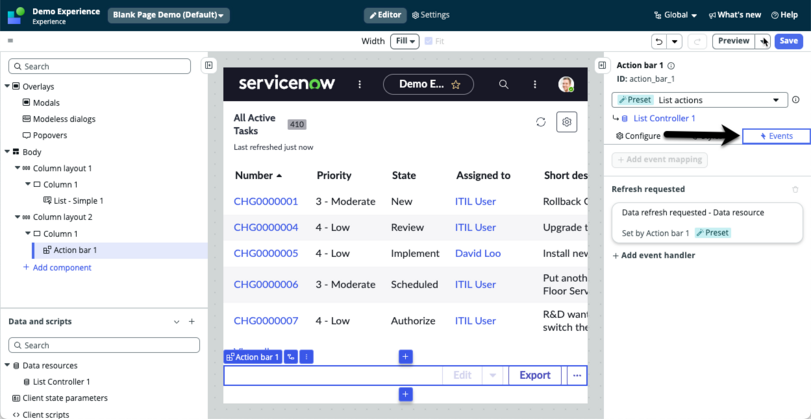811x419 pixels.
Task: Sort by the Number column header
Action: click(259, 176)
